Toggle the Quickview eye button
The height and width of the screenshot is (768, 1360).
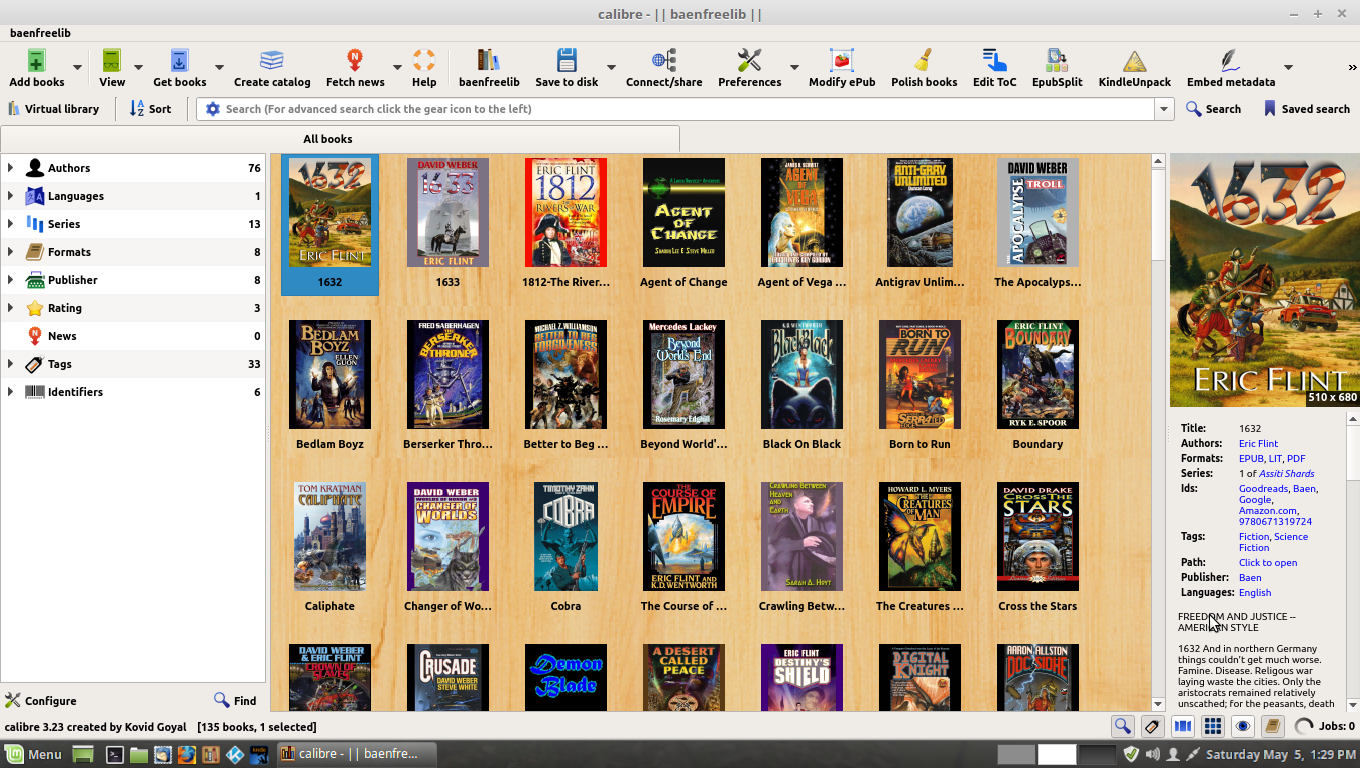pyautogui.click(x=1243, y=727)
